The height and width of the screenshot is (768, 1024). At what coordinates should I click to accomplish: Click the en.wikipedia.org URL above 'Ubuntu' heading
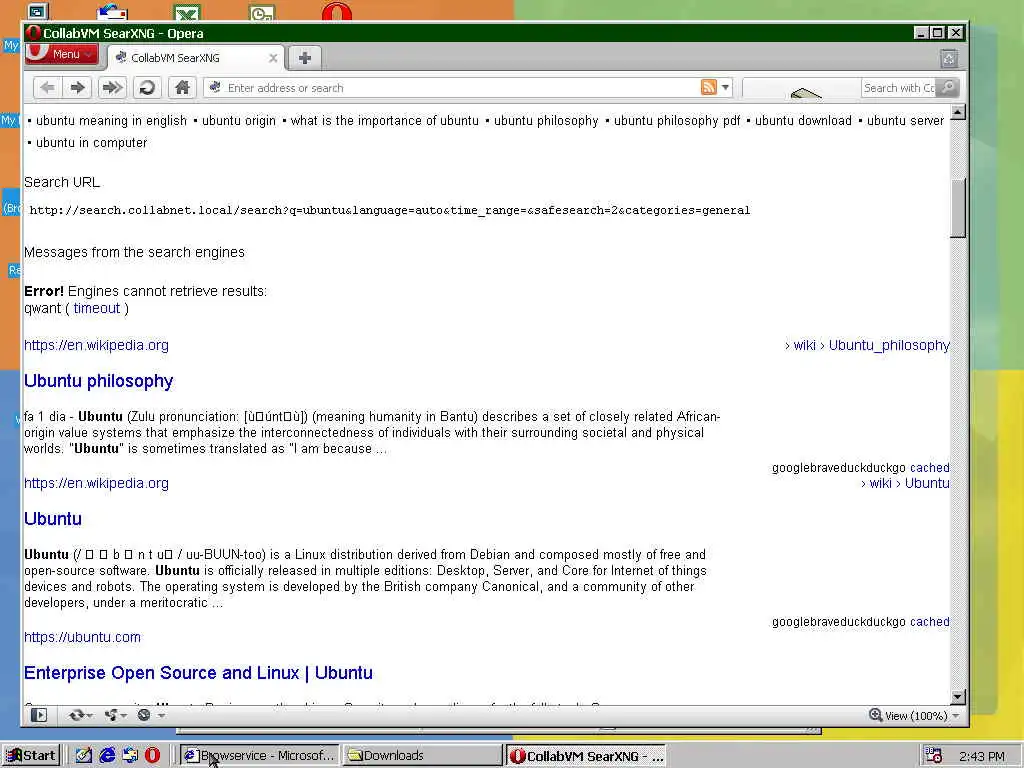point(97,483)
